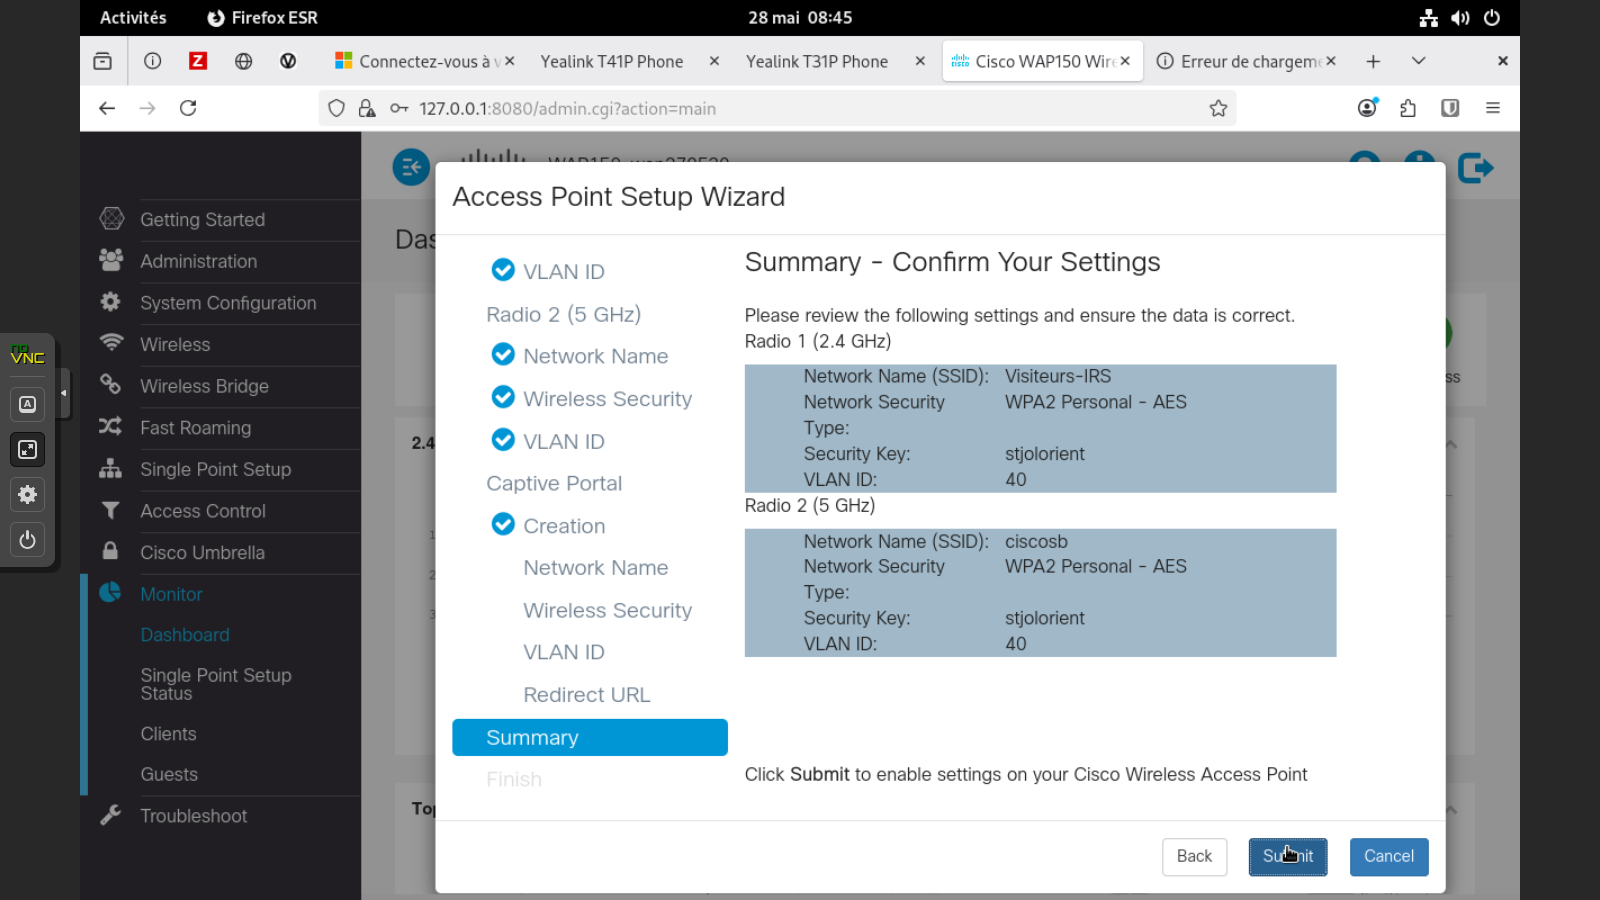Open the Clients link under Monitor

[168, 733]
